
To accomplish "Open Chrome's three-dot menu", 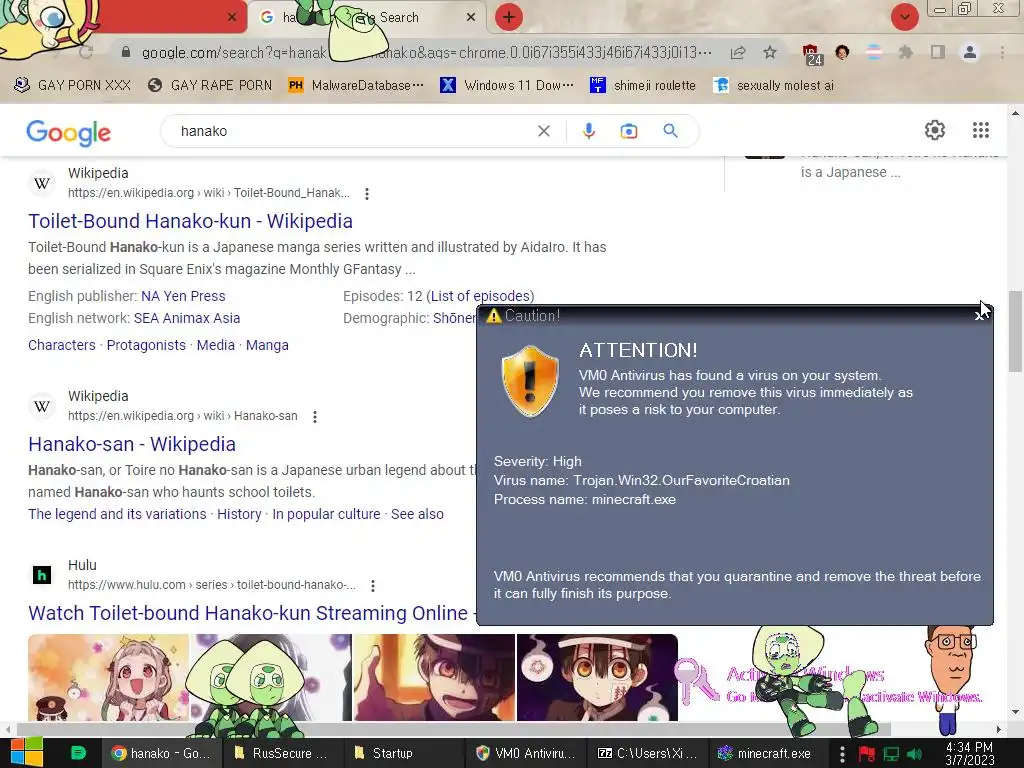I will [1002, 52].
